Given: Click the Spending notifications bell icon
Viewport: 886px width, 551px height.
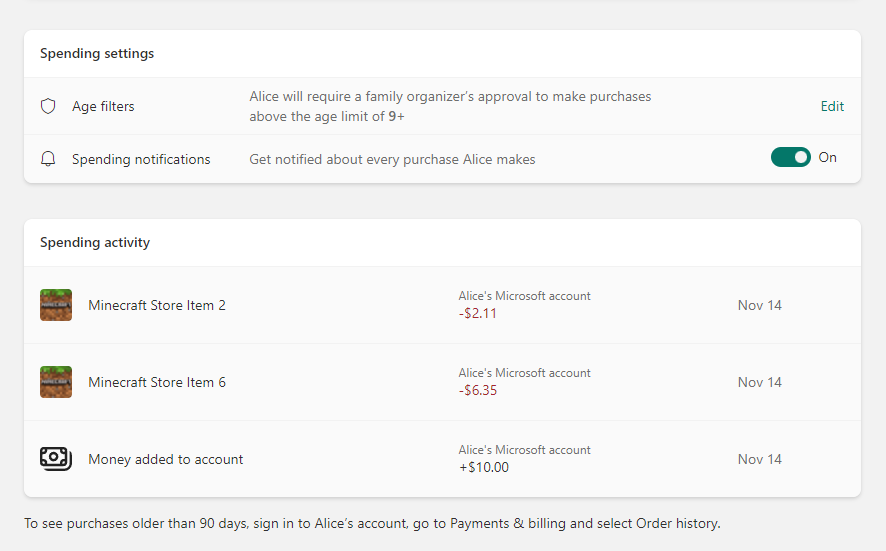Looking at the screenshot, I should 48,159.
